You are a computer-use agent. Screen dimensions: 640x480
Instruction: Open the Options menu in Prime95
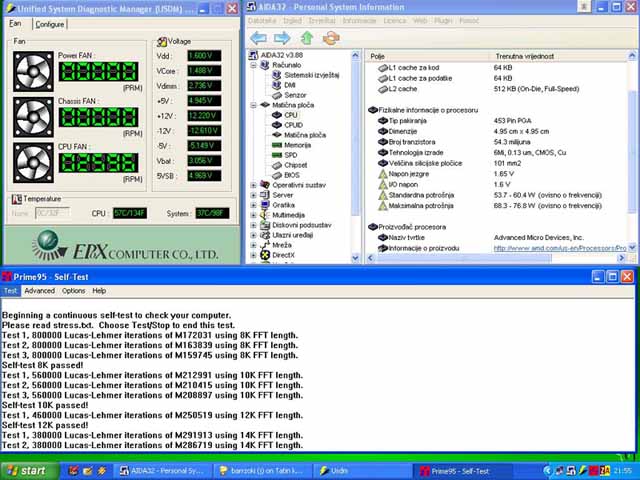click(73, 291)
